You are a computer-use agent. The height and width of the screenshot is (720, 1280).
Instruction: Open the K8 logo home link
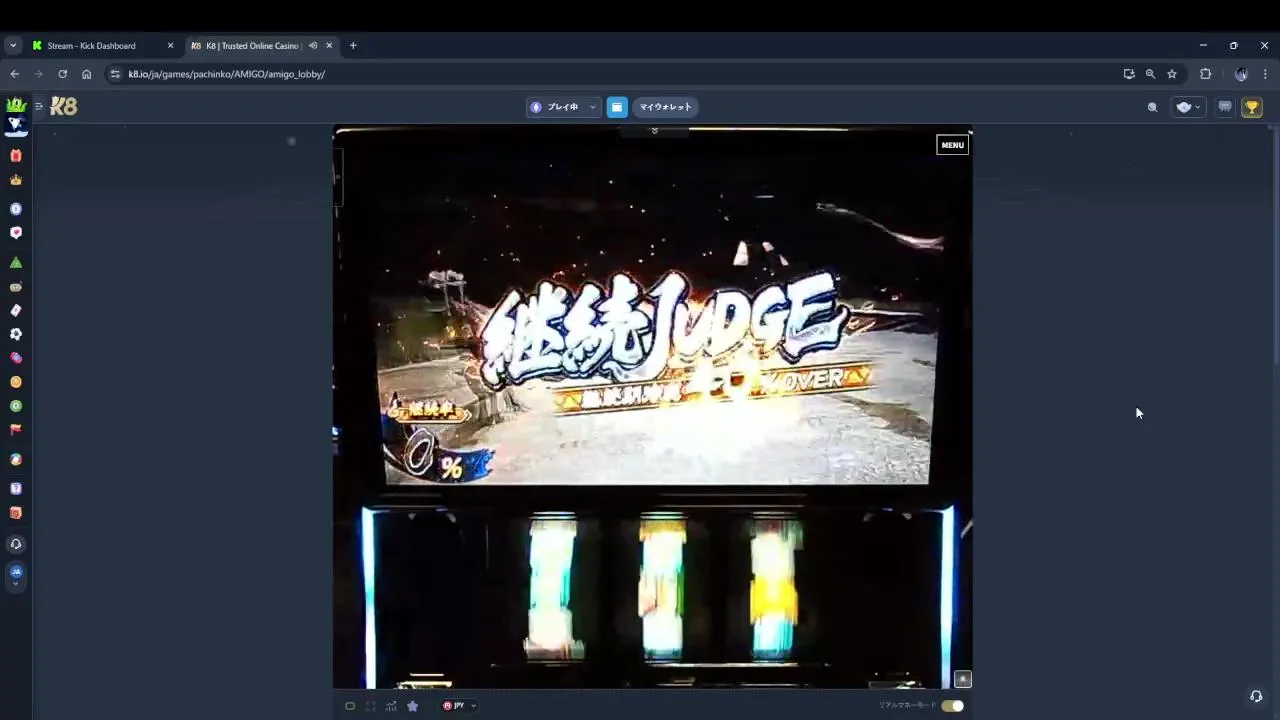point(63,106)
